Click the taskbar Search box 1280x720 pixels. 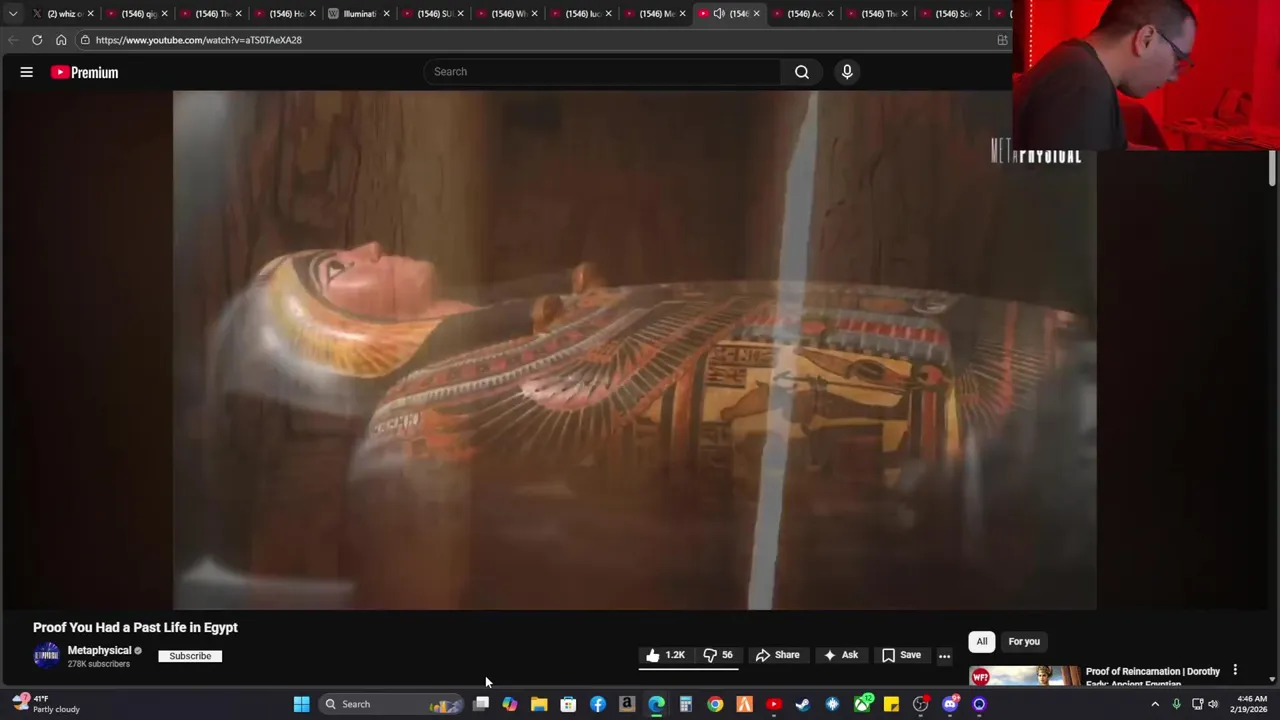[390, 704]
